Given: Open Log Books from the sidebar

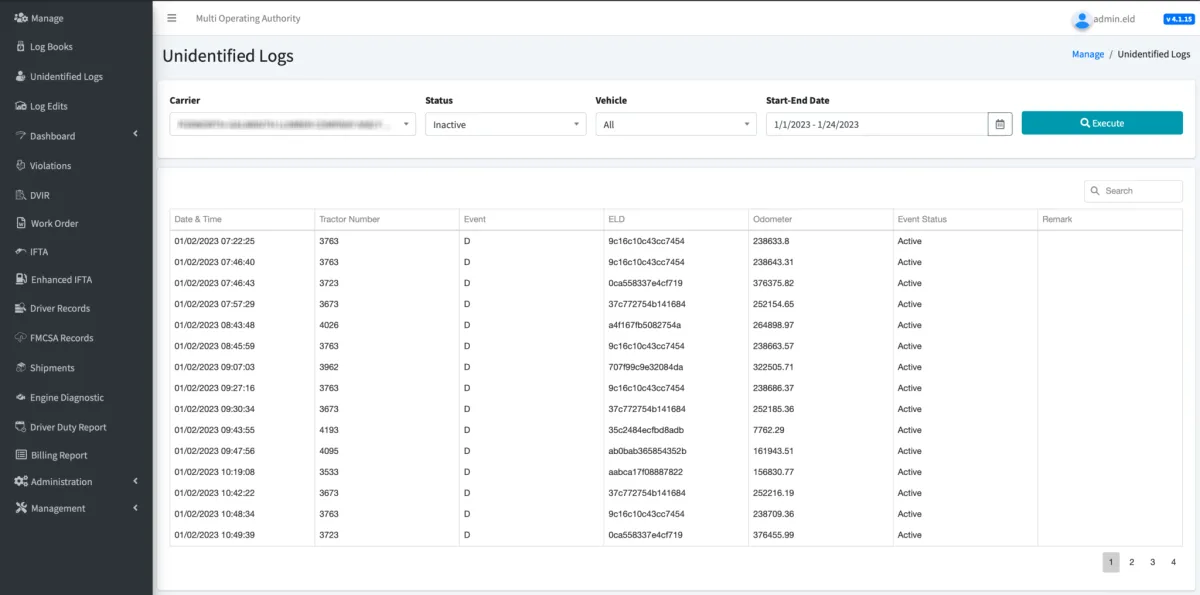Looking at the screenshot, I should click(x=51, y=47).
